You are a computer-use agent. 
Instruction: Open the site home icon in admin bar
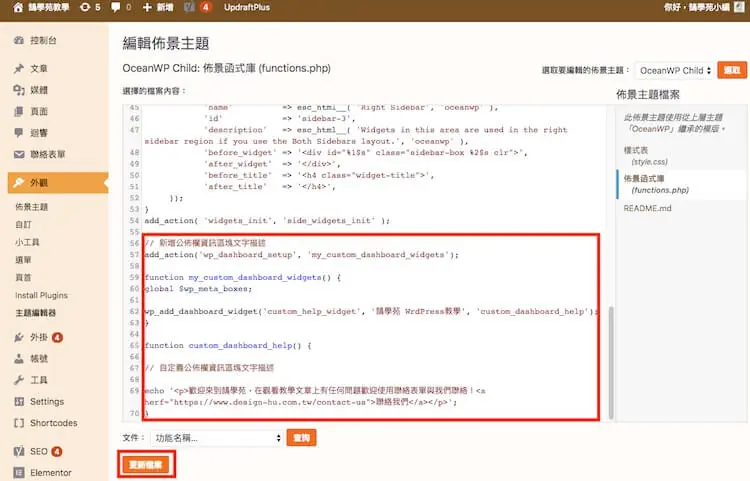[x=18, y=8]
